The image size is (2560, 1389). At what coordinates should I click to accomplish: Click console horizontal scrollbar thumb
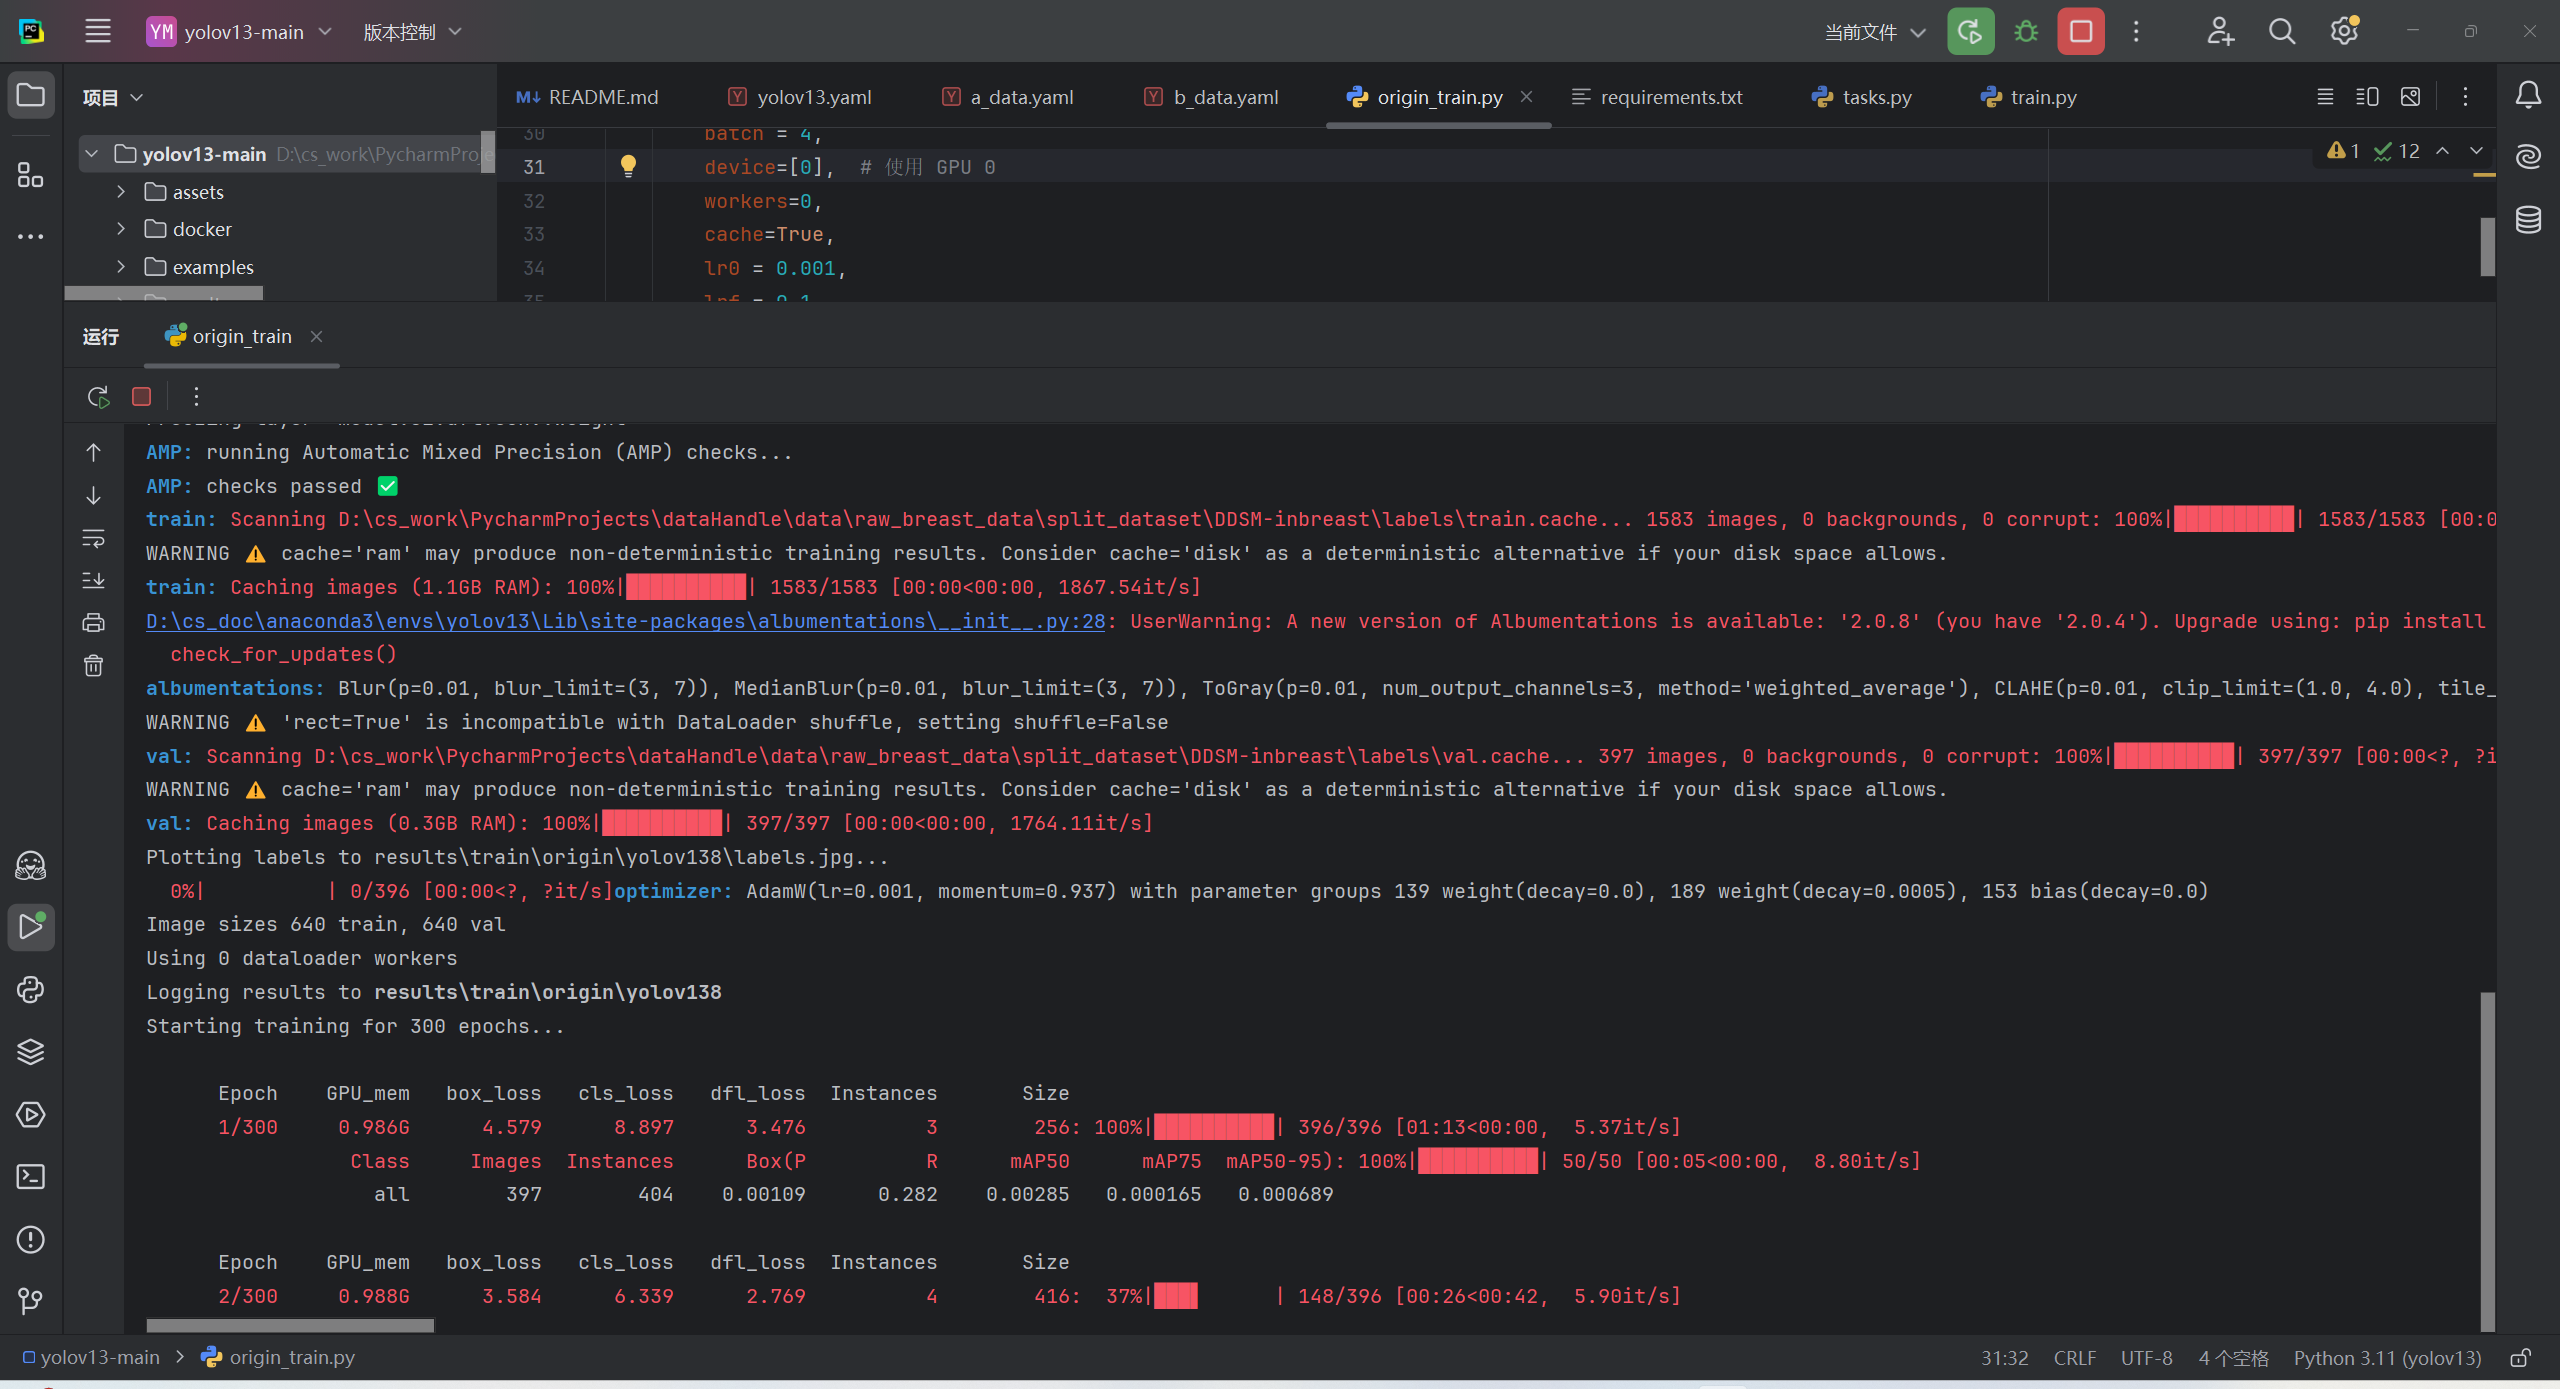pyautogui.click(x=290, y=1325)
